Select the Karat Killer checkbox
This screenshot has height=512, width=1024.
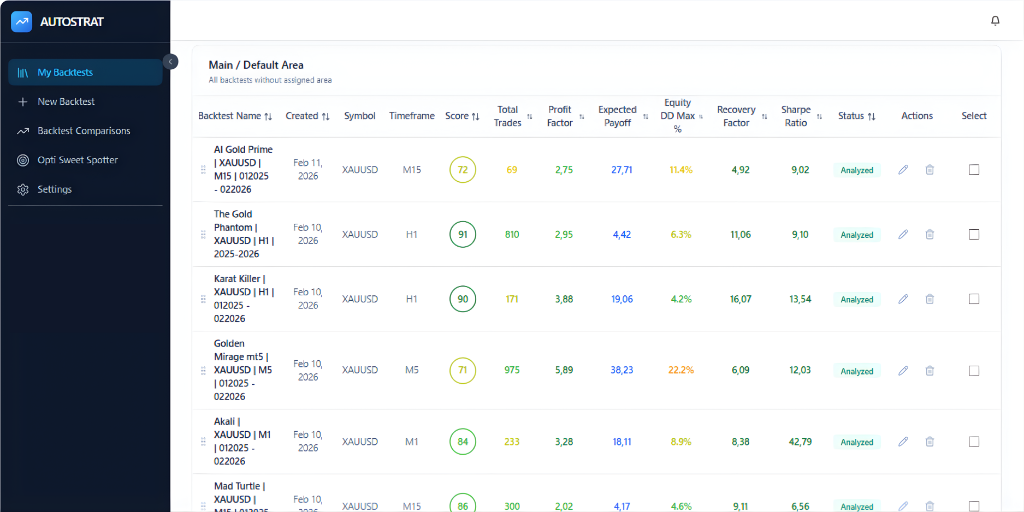point(974,299)
